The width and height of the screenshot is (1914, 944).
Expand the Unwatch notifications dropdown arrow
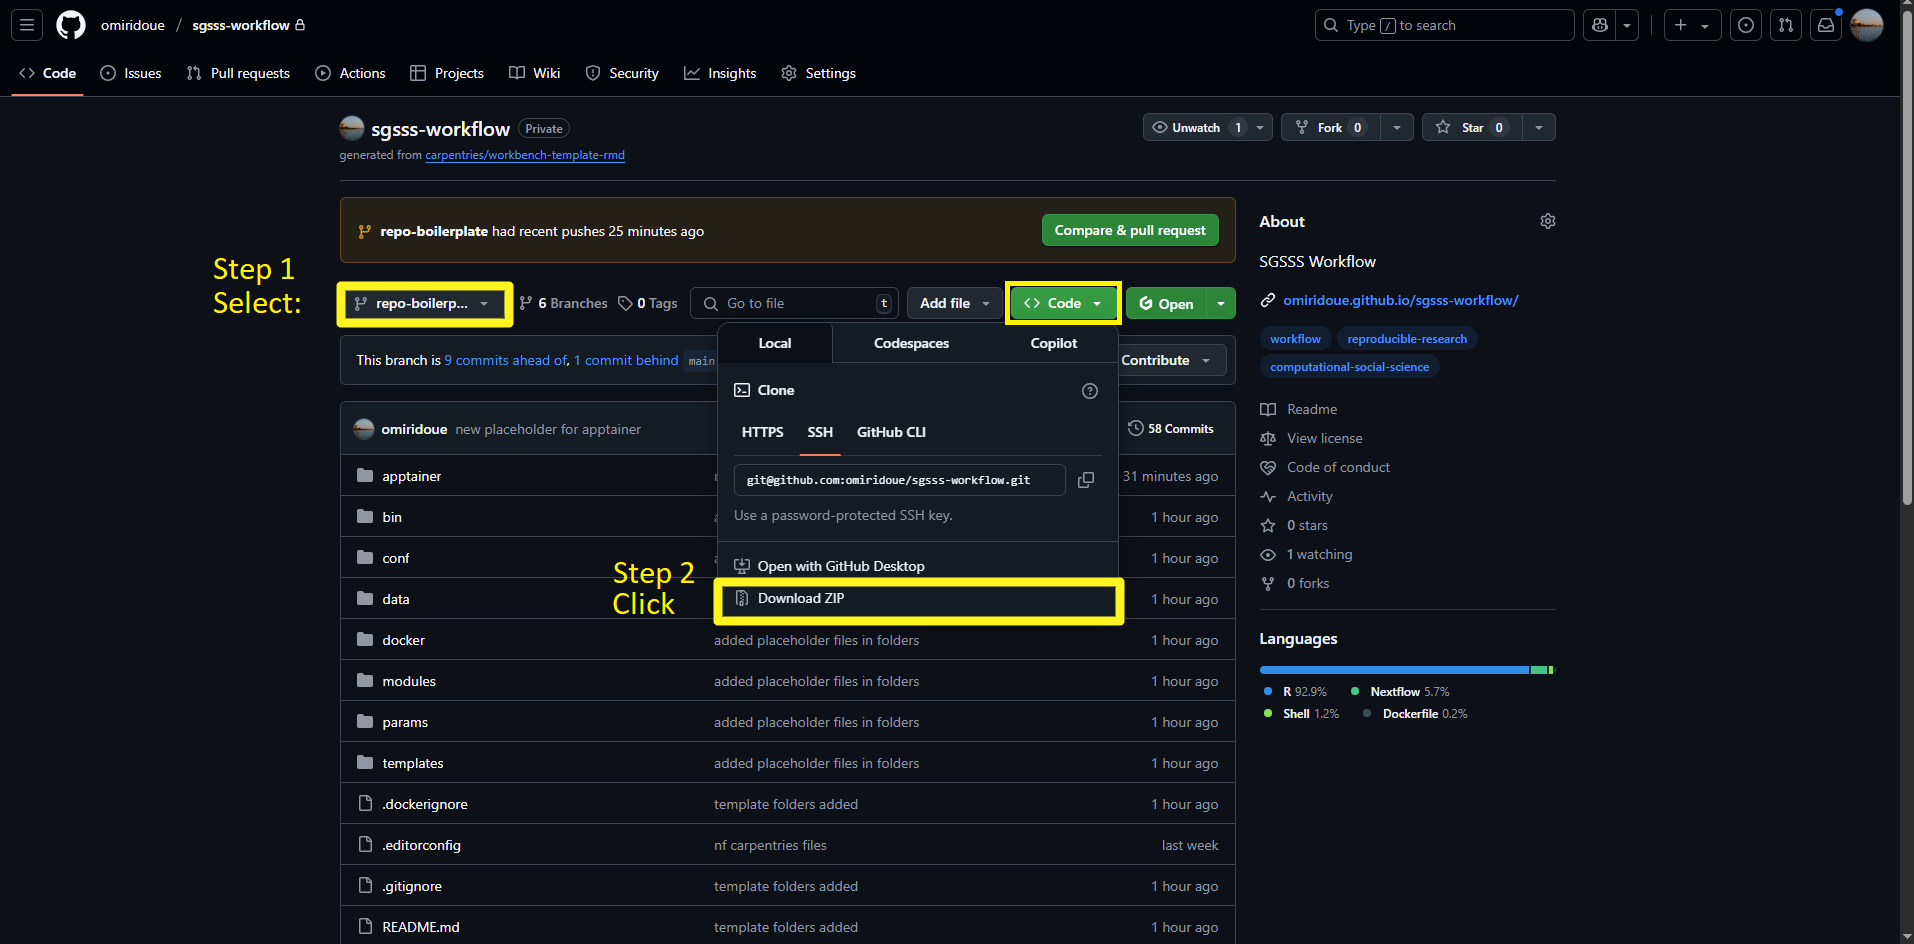[x=1260, y=127]
